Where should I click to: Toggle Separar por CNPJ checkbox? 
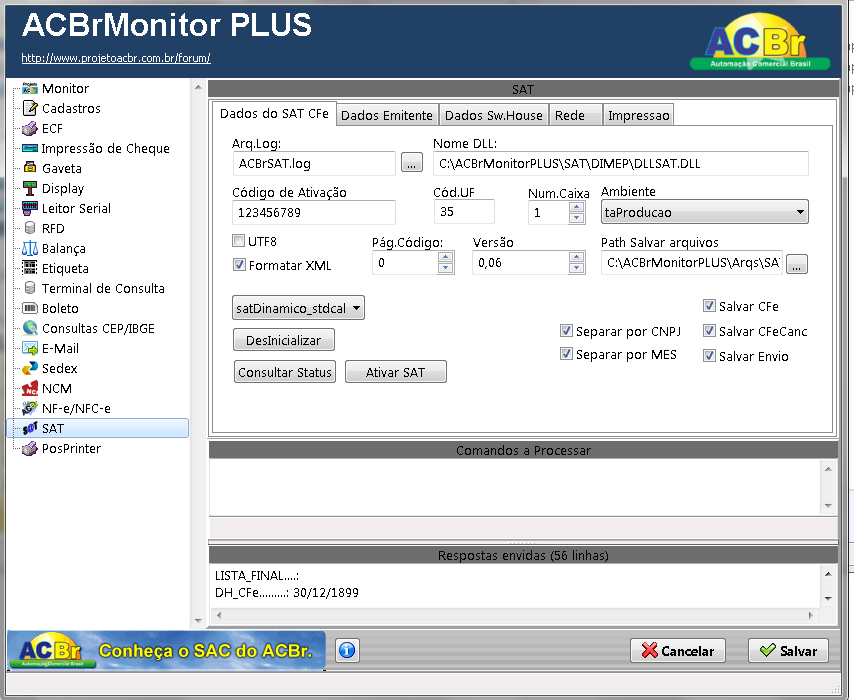pyautogui.click(x=566, y=331)
